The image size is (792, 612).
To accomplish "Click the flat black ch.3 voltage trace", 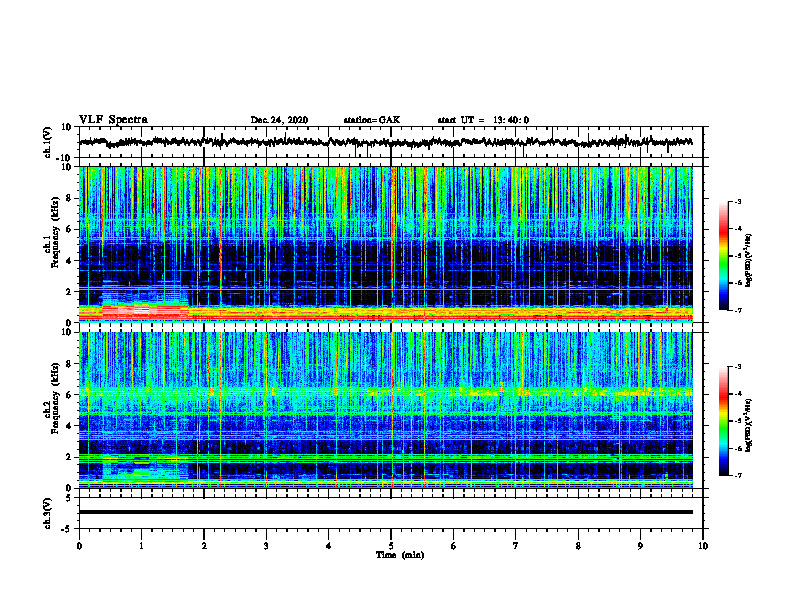I will click(386, 512).
